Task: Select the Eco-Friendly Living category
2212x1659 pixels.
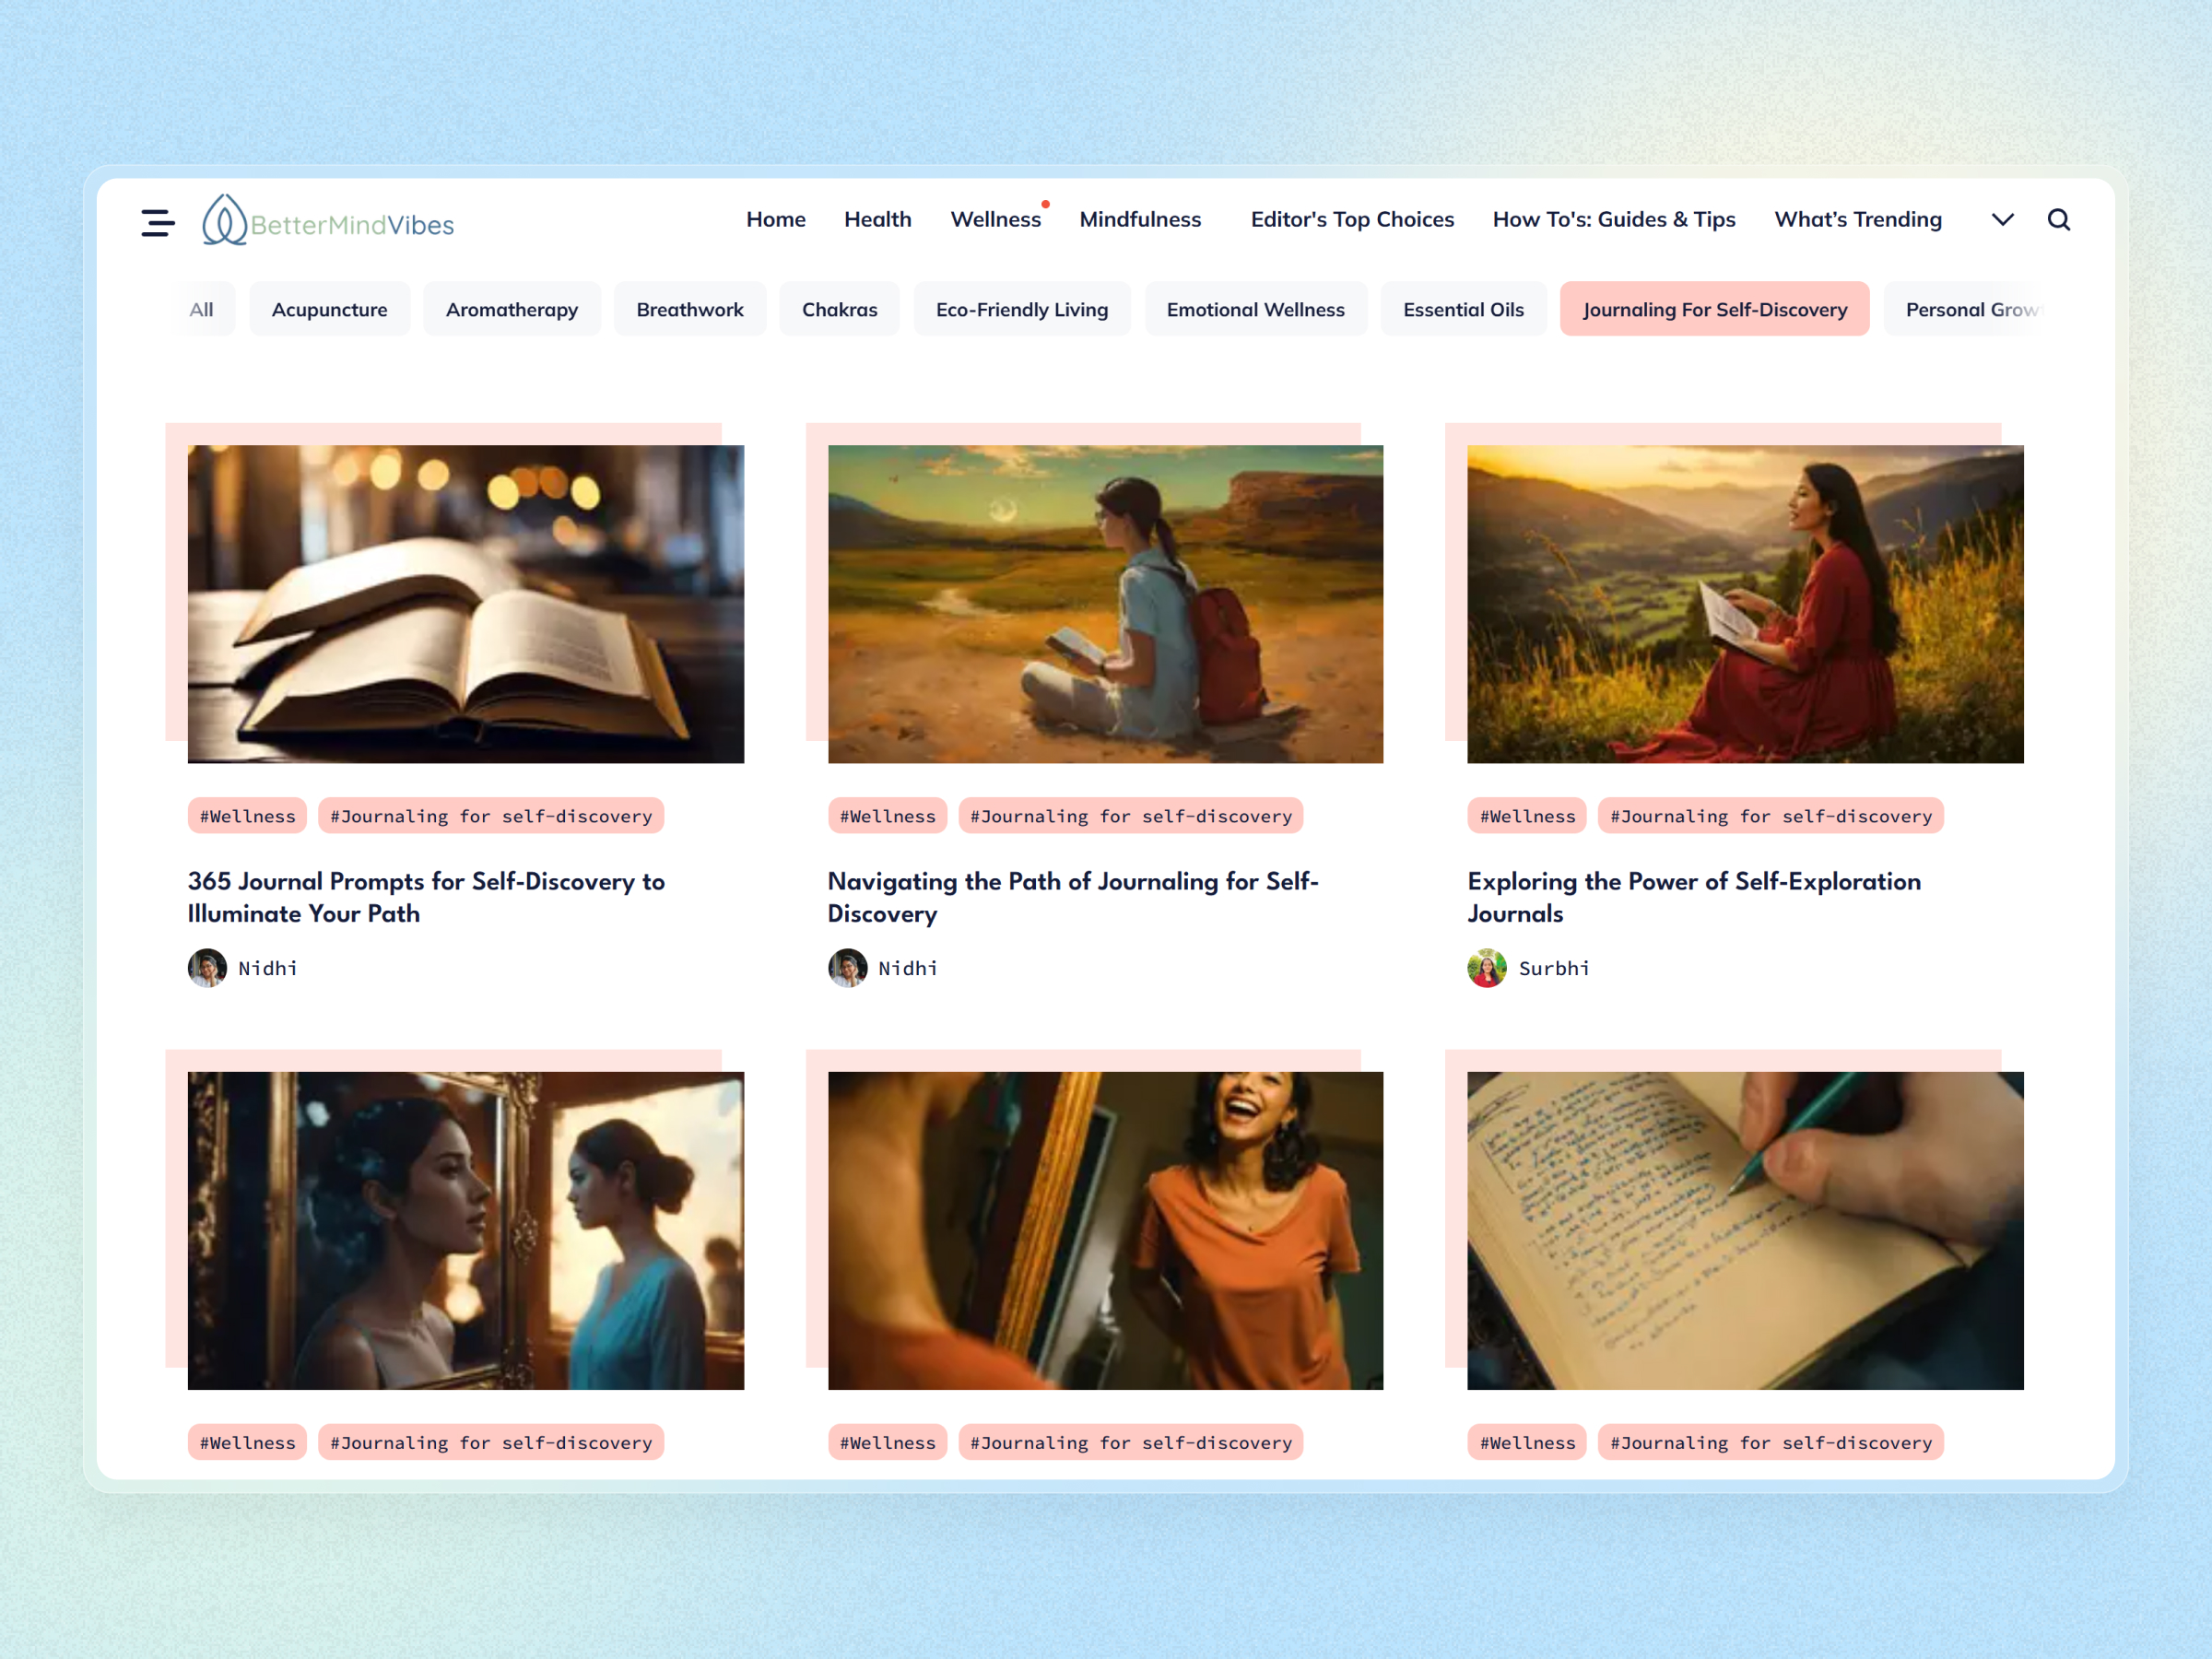Action: coord(1022,309)
